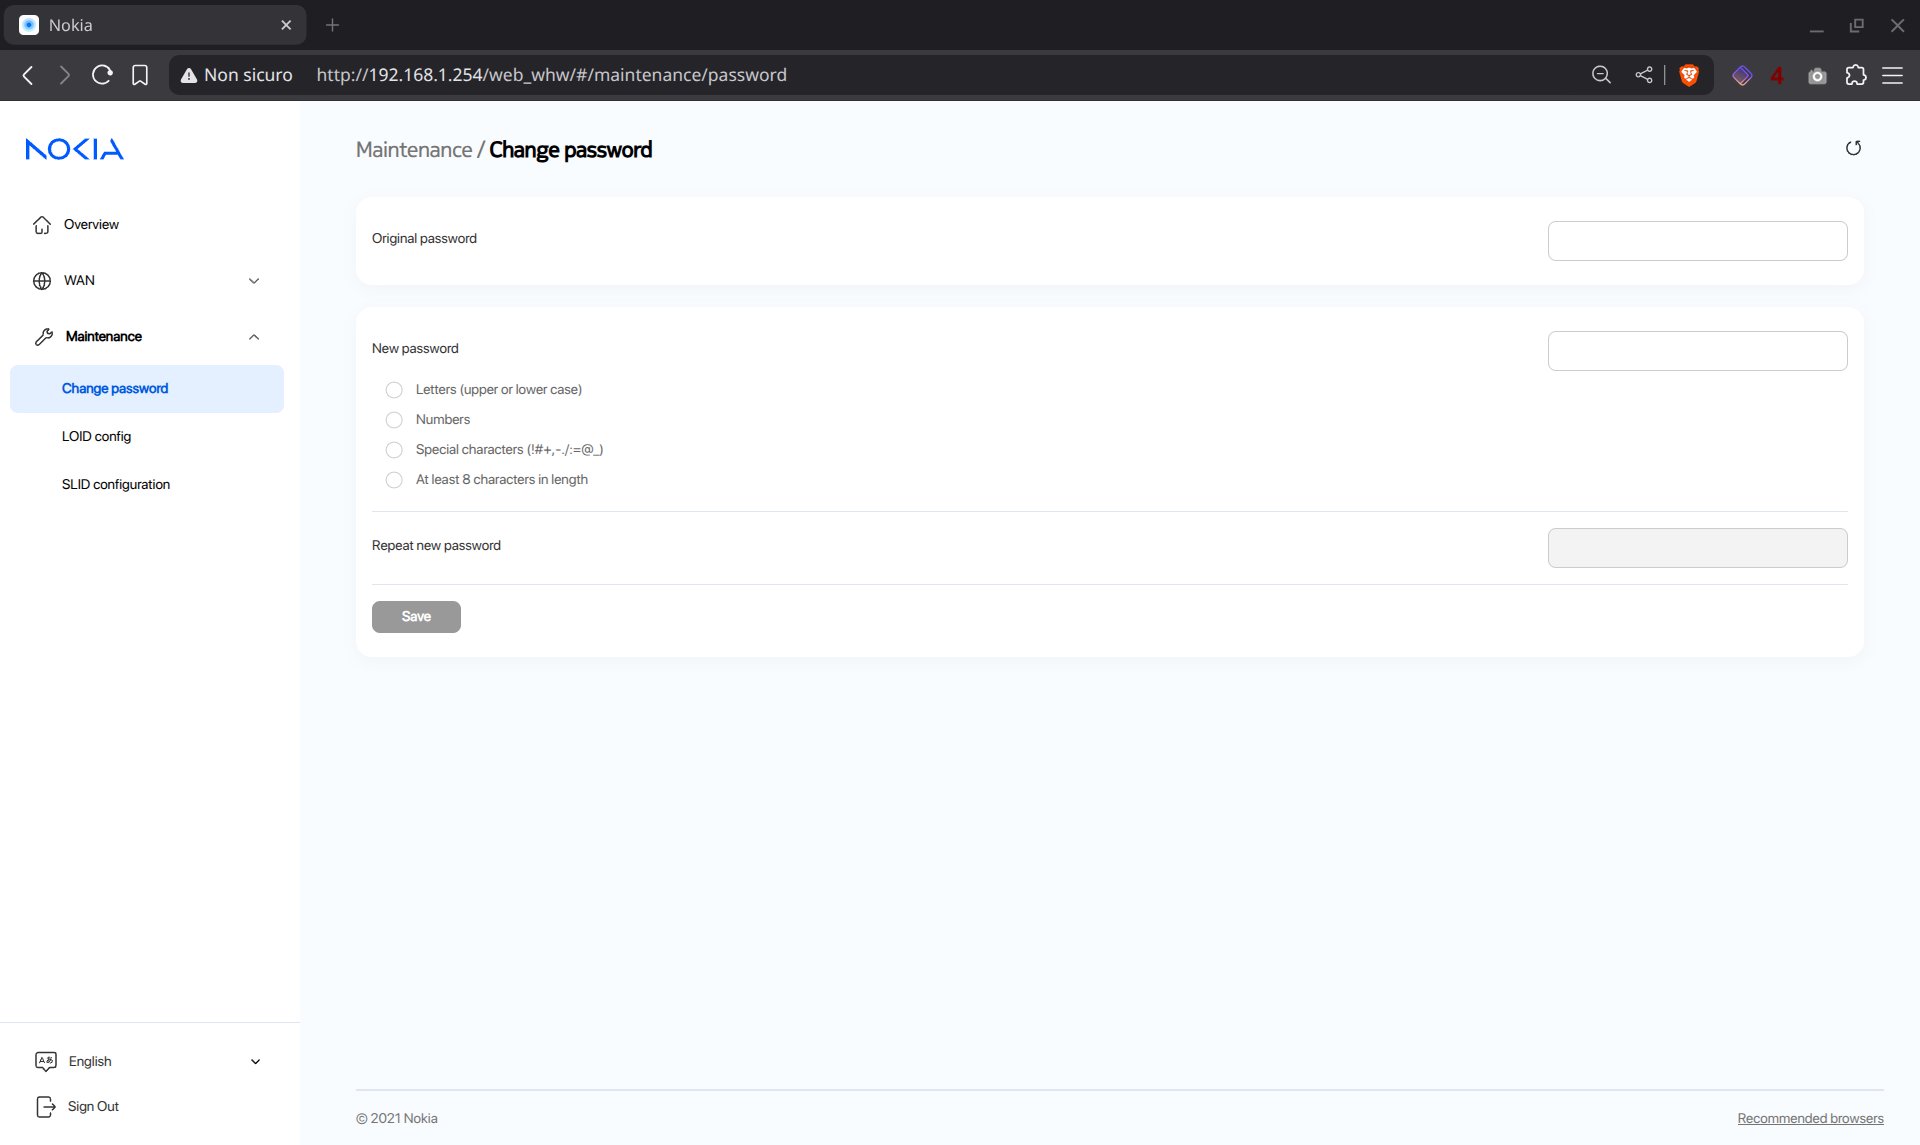1920x1145 pixels.
Task: Expand the WAN menu chevron
Action: pos(254,281)
